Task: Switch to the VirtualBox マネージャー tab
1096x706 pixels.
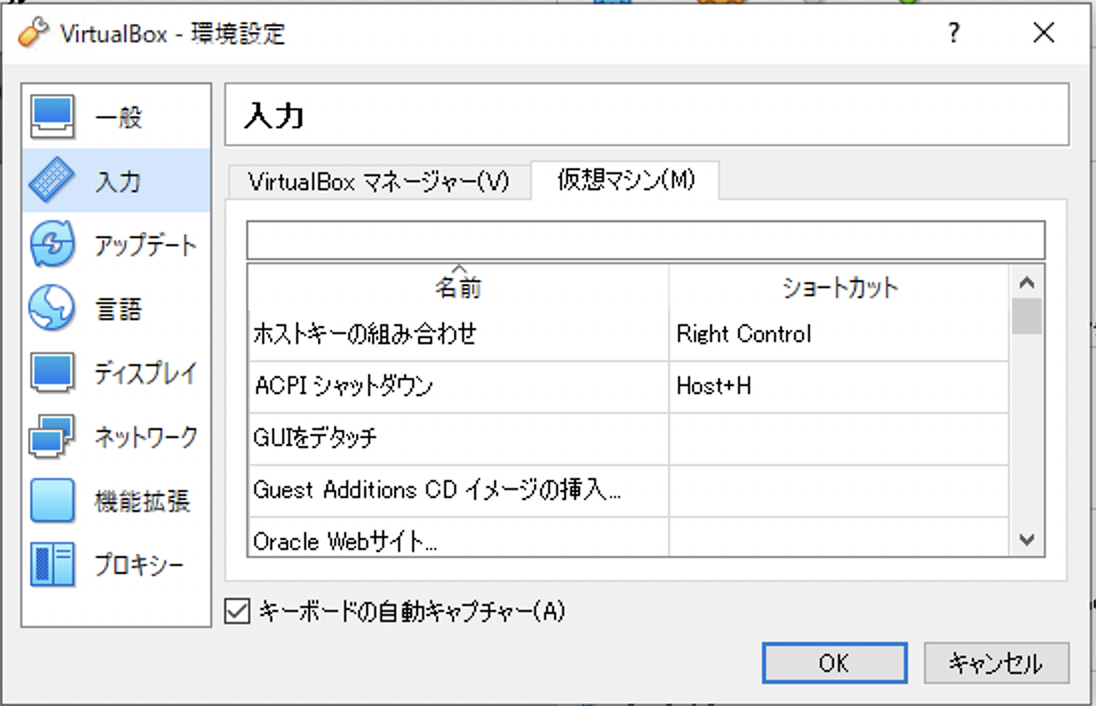Action: (x=382, y=183)
